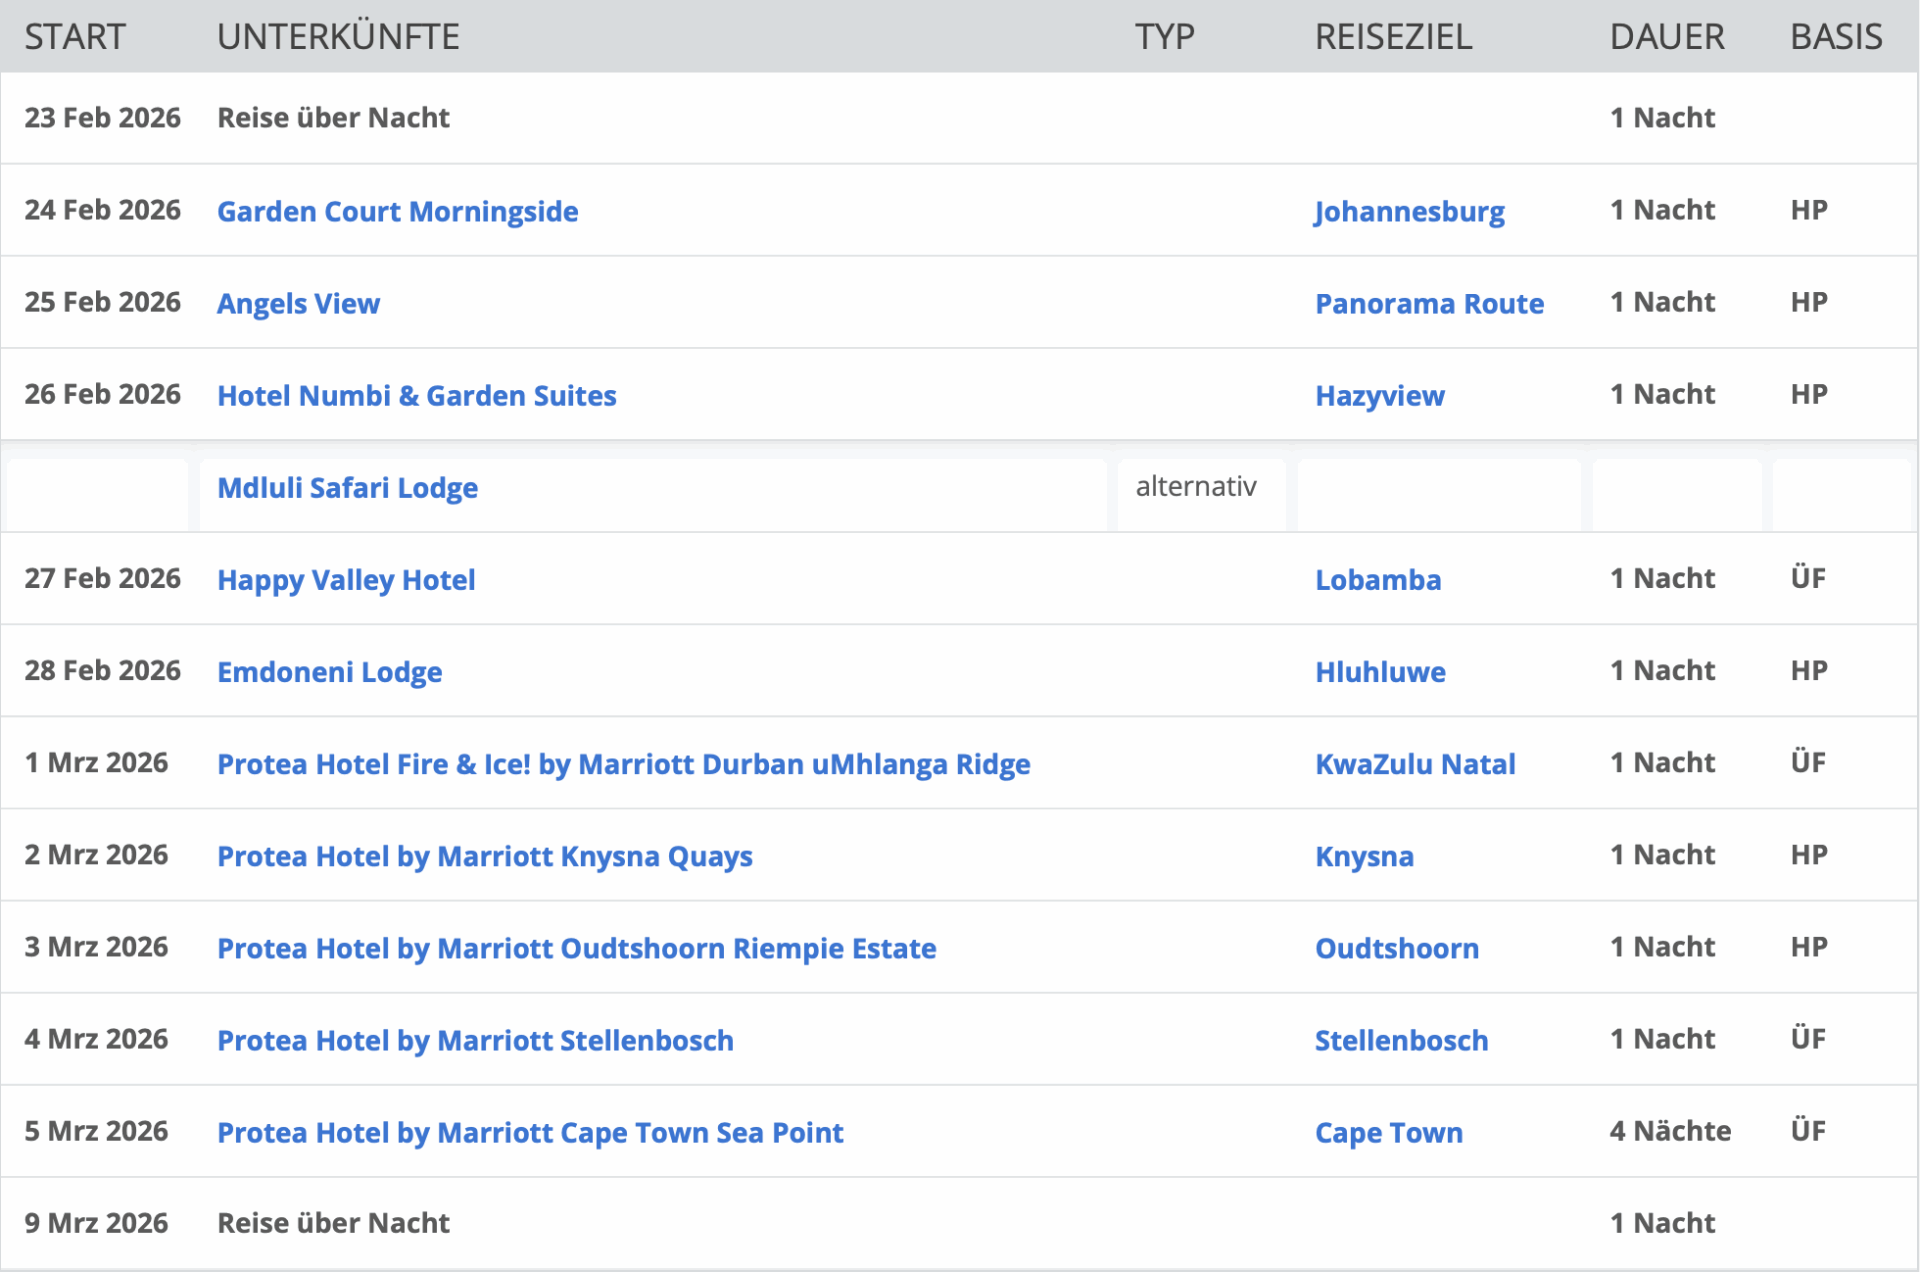The image size is (1920, 1272).
Task: Click the ÜF basis for Cape Town row
Action: (1808, 1131)
